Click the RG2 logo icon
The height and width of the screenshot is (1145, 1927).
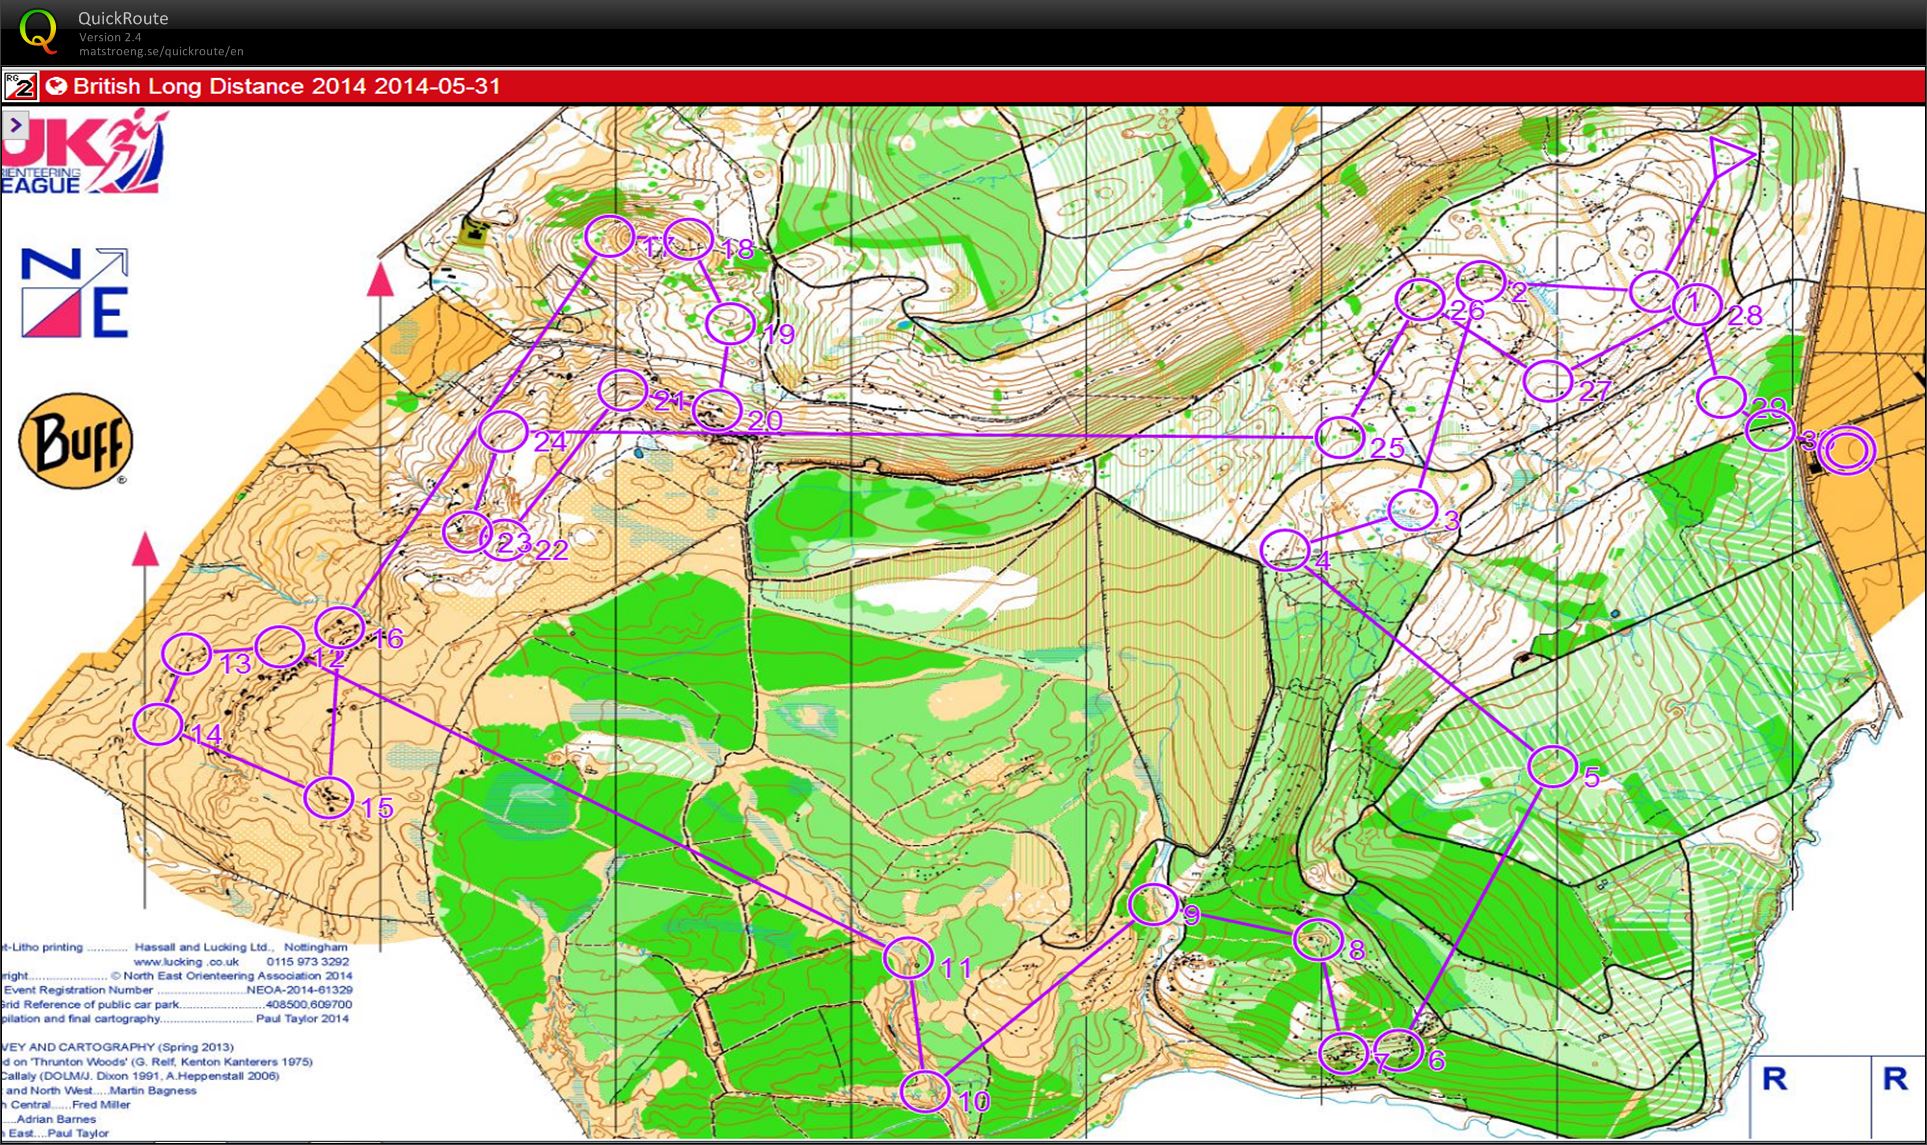pyautogui.click(x=20, y=86)
